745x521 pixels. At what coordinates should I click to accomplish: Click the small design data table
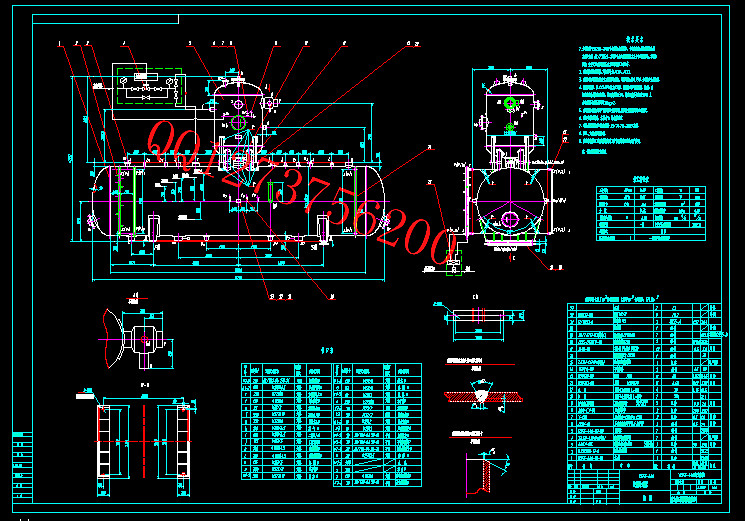click(651, 213)
